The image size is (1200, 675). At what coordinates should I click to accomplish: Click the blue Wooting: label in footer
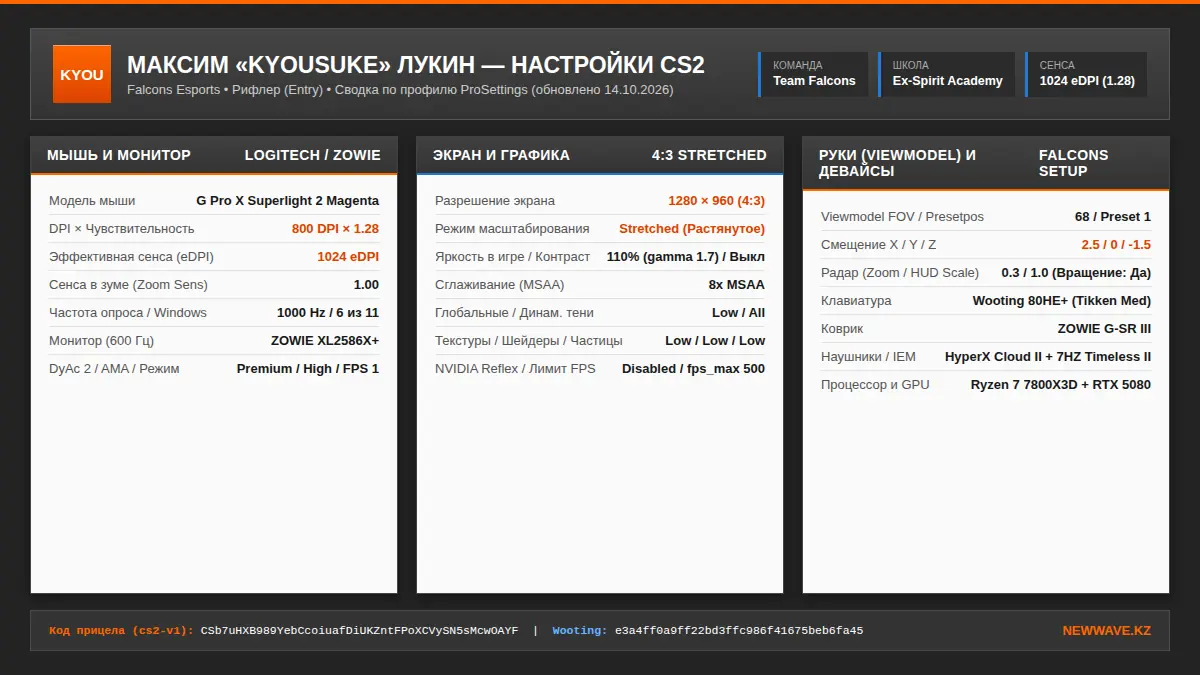pyautogui.click(x=580, y=631)
